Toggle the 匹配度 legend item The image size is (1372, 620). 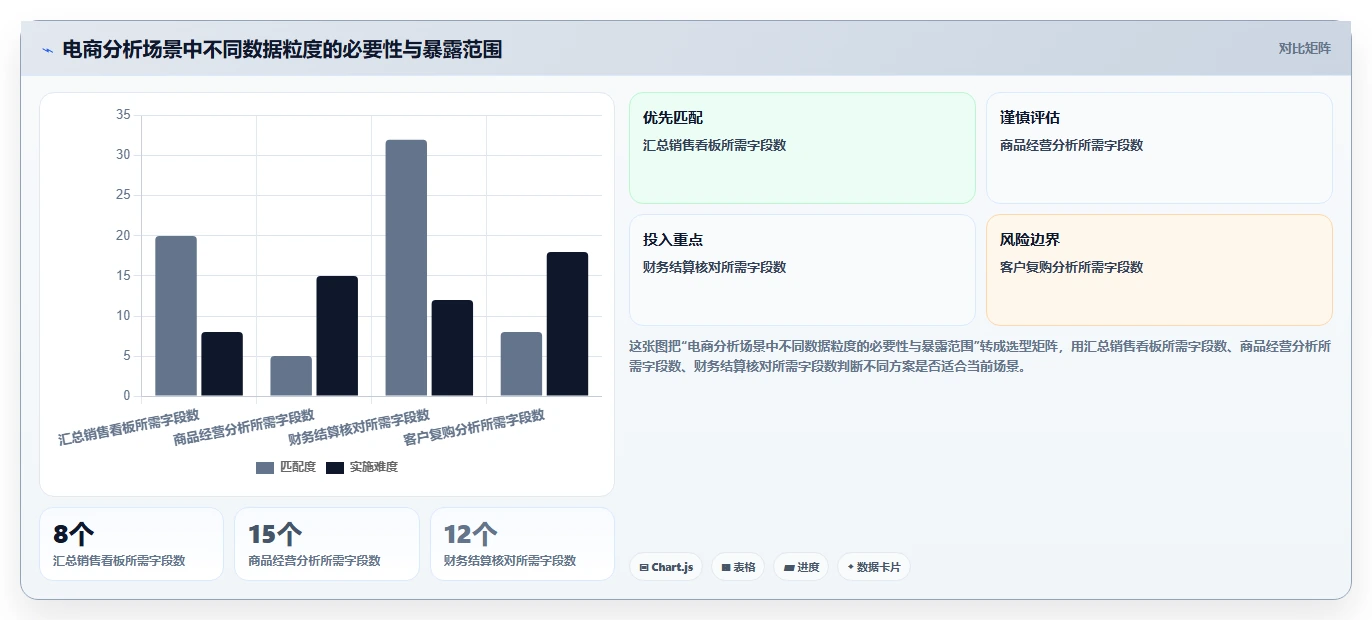tap(286, 467)
